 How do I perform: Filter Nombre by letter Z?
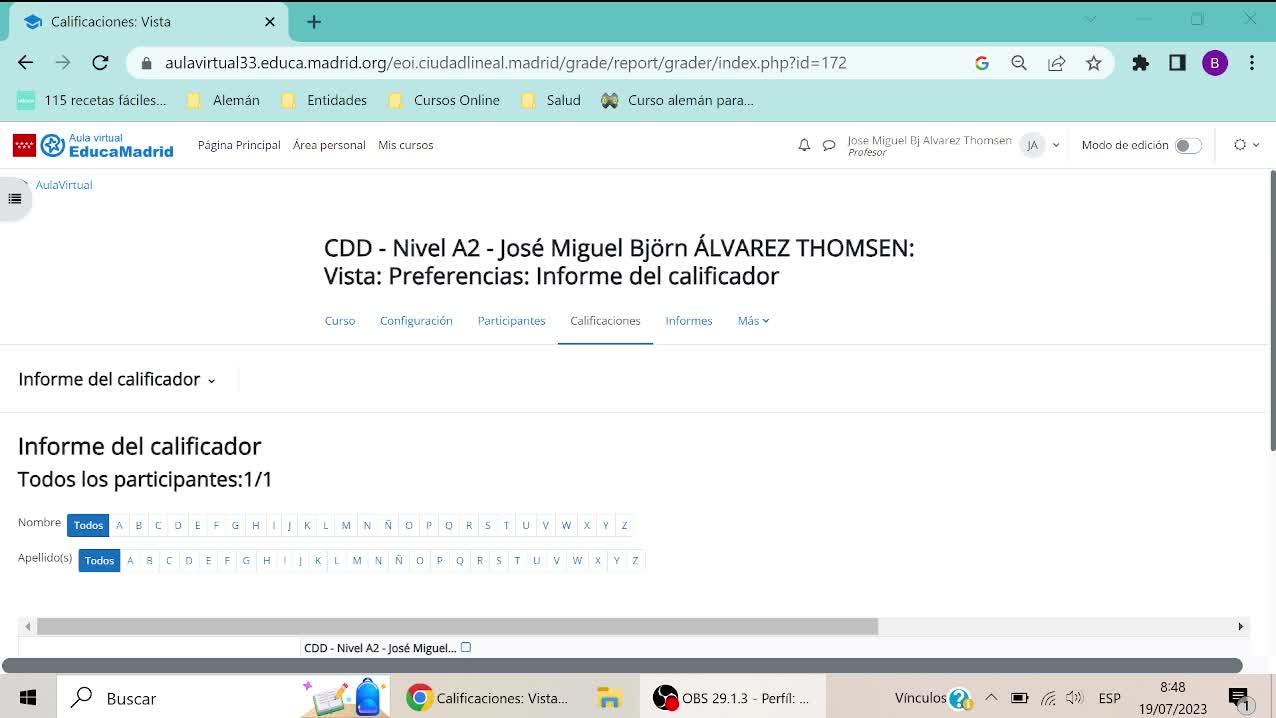coord(624,525)
